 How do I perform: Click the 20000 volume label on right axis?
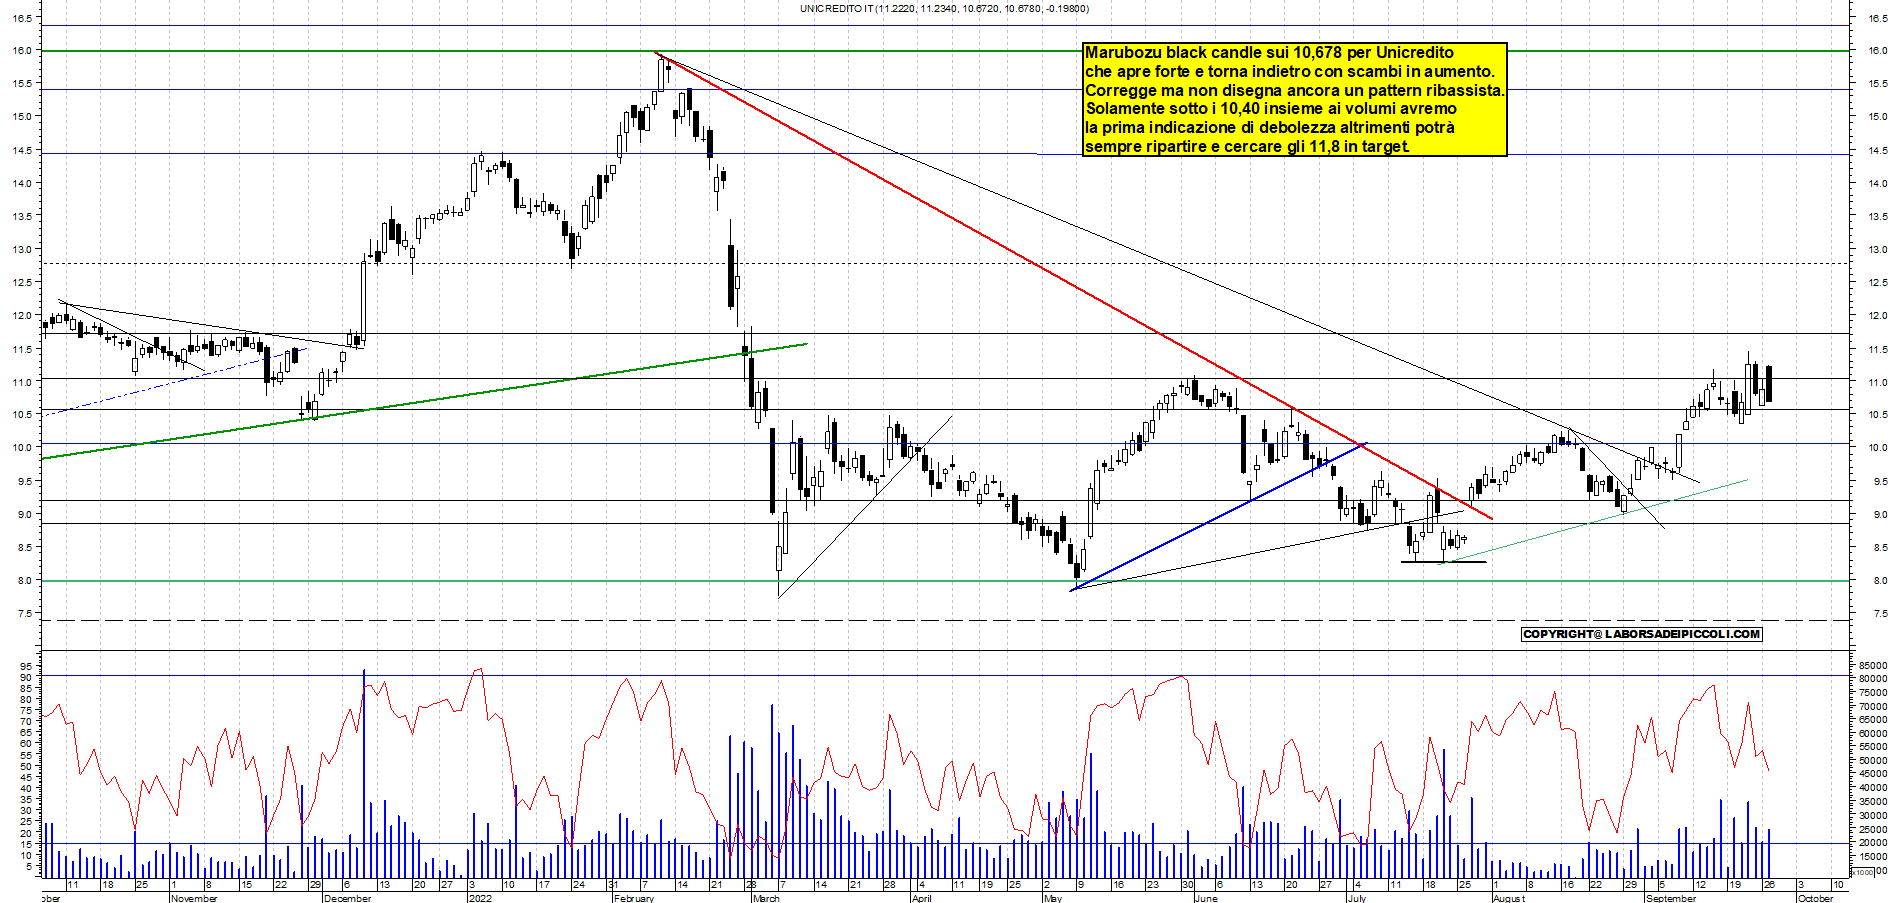point(1872,842)
